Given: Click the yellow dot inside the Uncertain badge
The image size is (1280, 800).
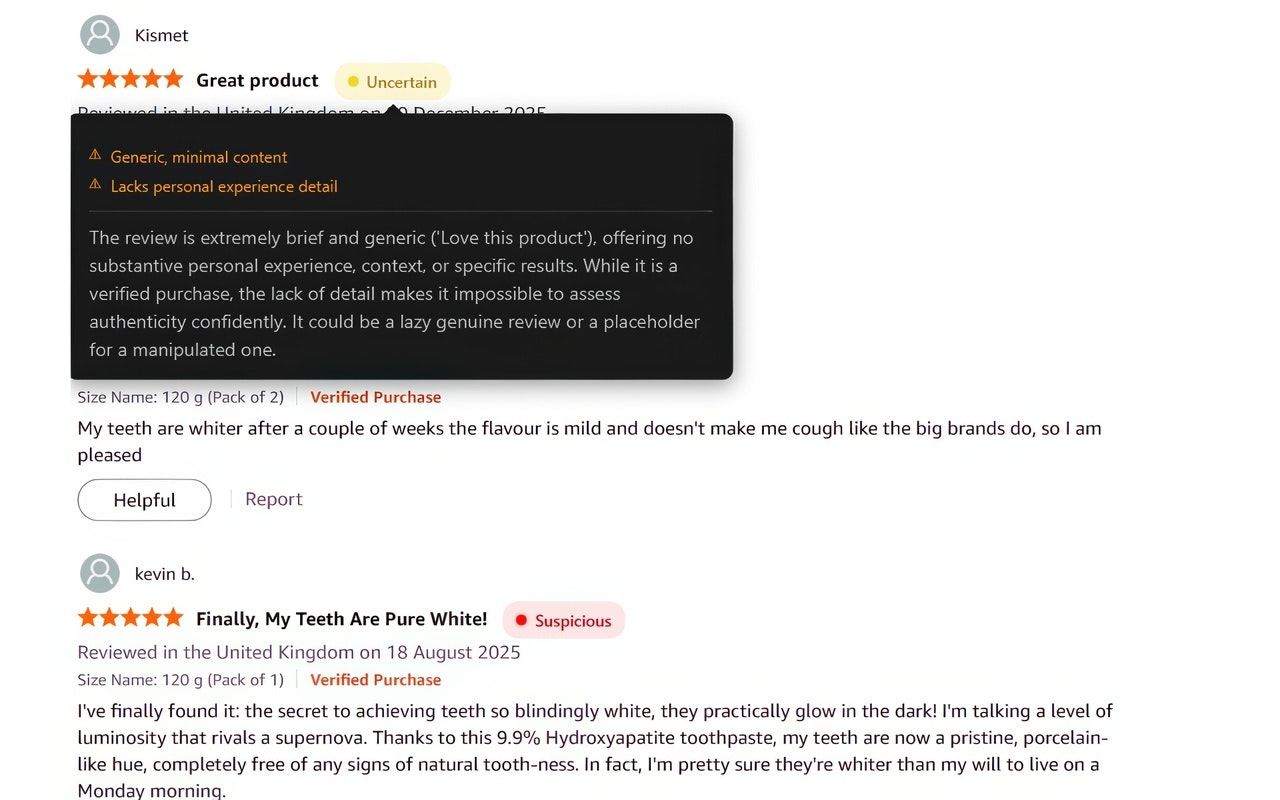Looking at the screenshot, I should 351,82.
